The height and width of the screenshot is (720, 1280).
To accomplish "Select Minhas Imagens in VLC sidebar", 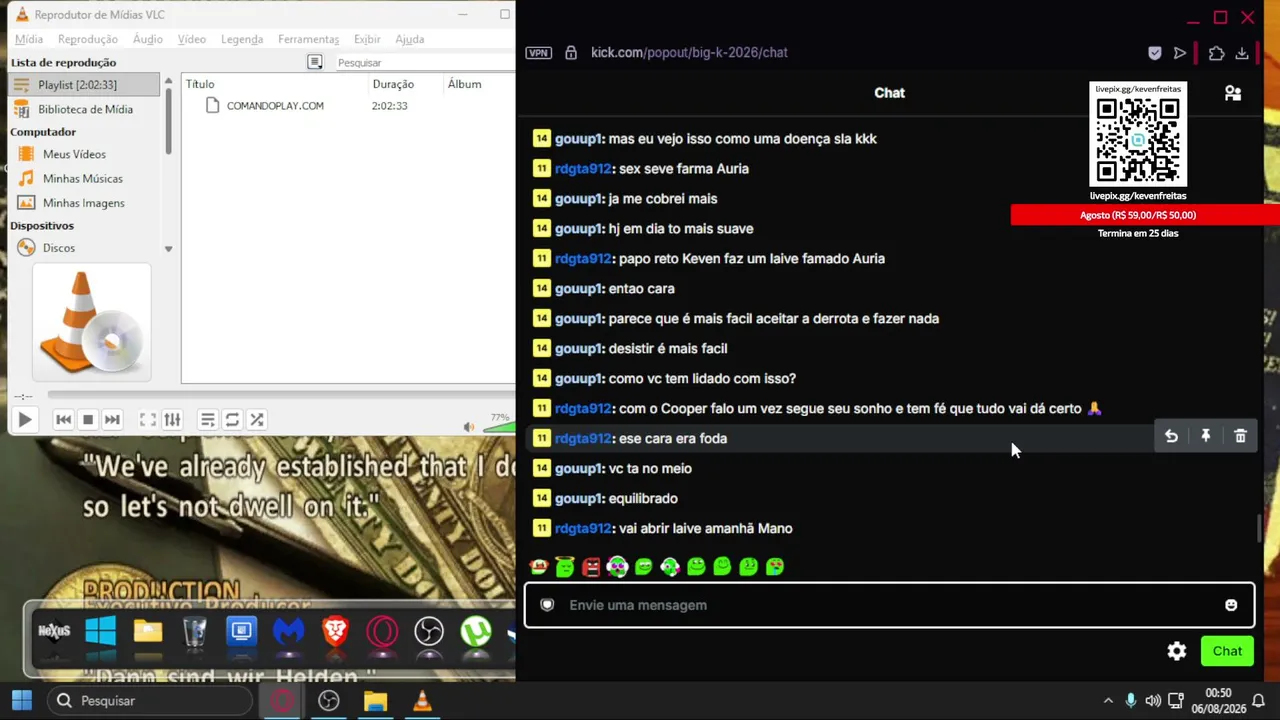I will coord(83,203).
